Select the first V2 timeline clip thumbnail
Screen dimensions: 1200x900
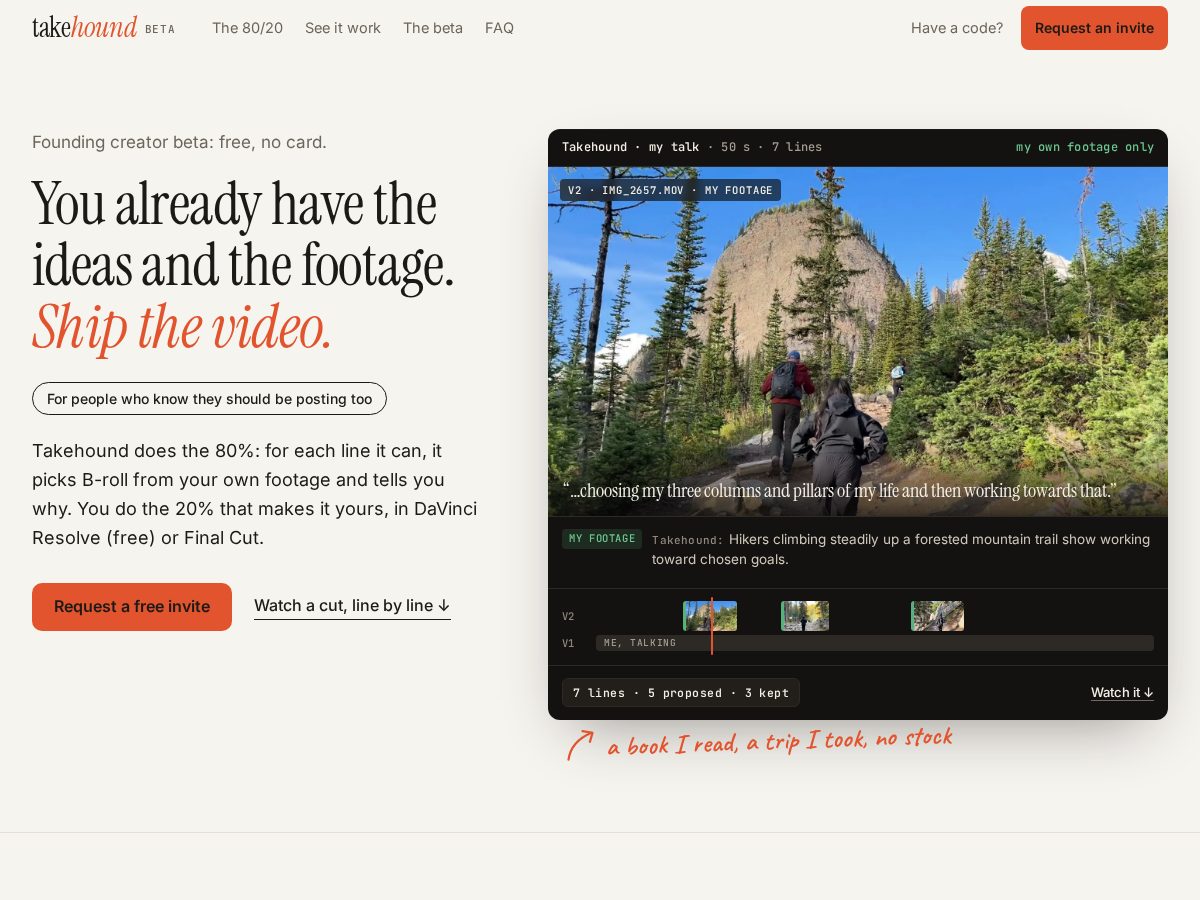pos(710,616)
